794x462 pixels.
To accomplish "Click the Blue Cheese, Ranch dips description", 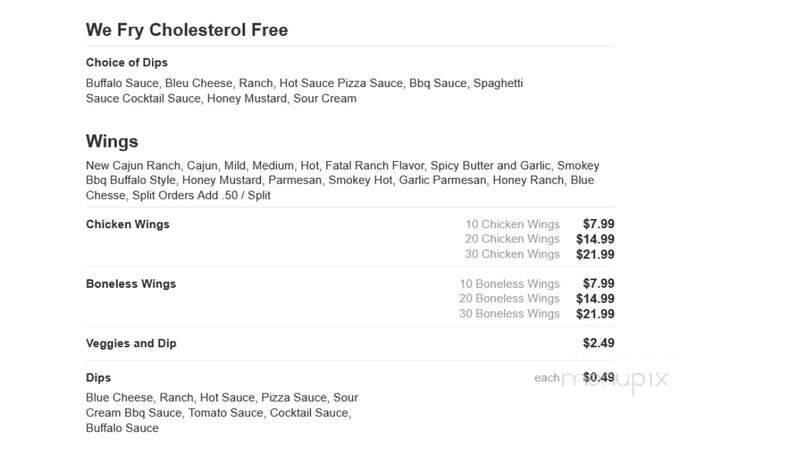I will point(222,413).
